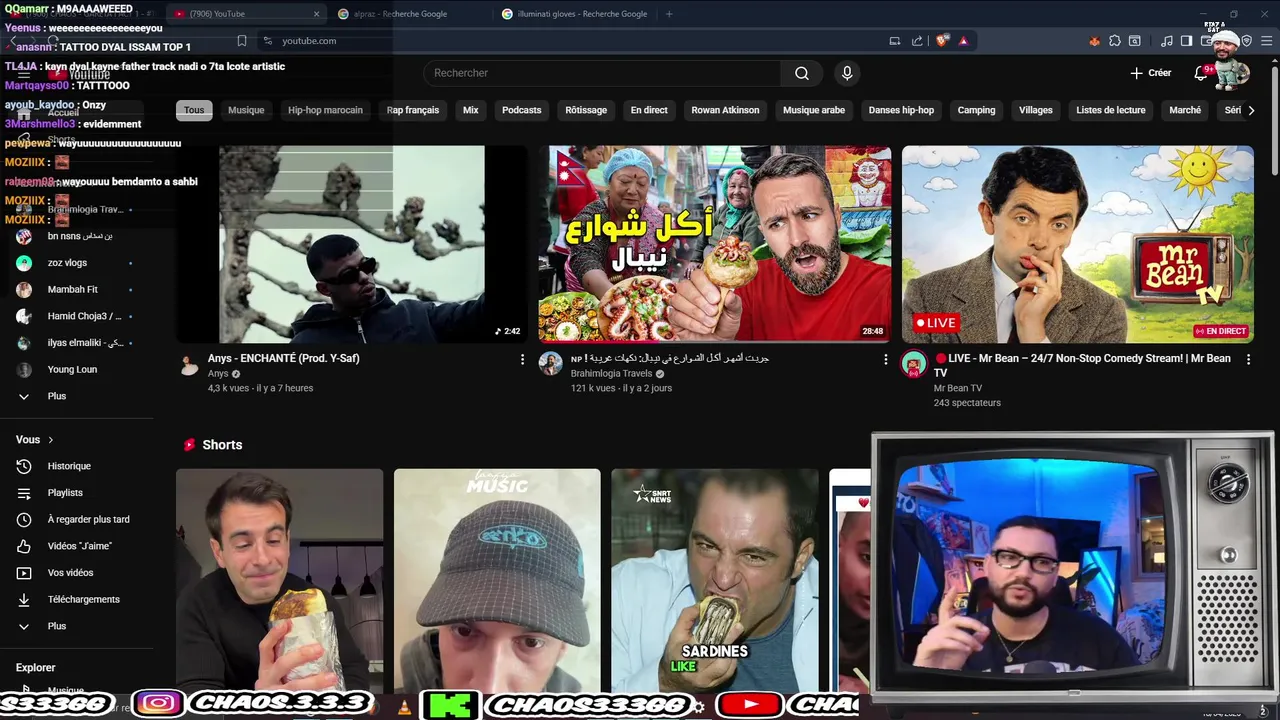1280x720 pixels.
Task: Open the Brave VPN shield icon
Action: [1246, 41]
